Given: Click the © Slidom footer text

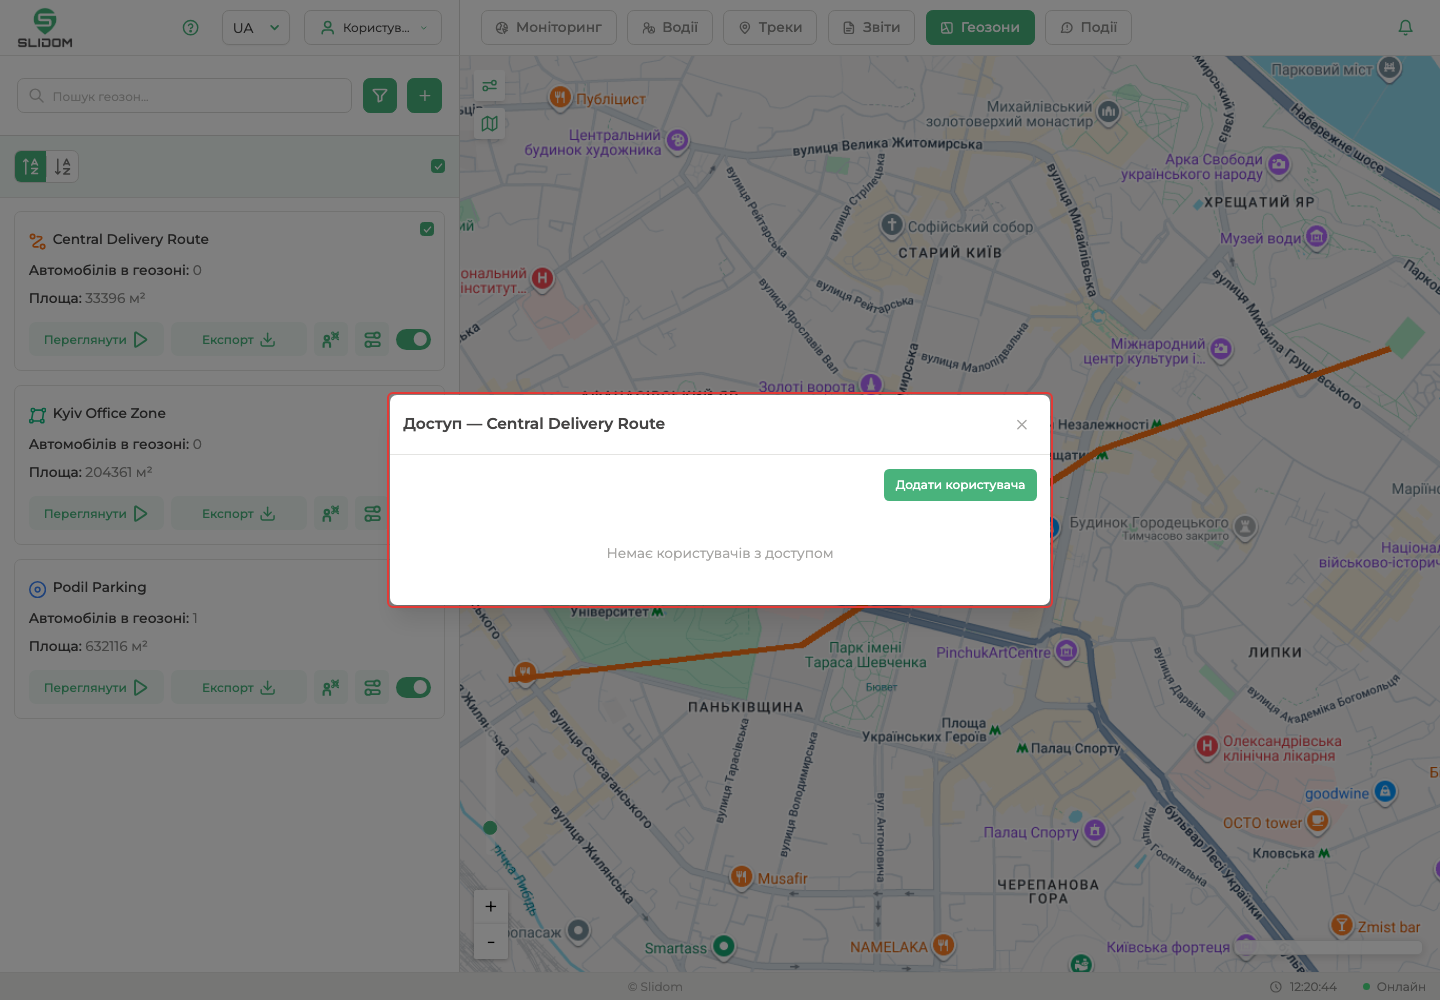Looking at the screenshot, I should (x=655, y=987).
